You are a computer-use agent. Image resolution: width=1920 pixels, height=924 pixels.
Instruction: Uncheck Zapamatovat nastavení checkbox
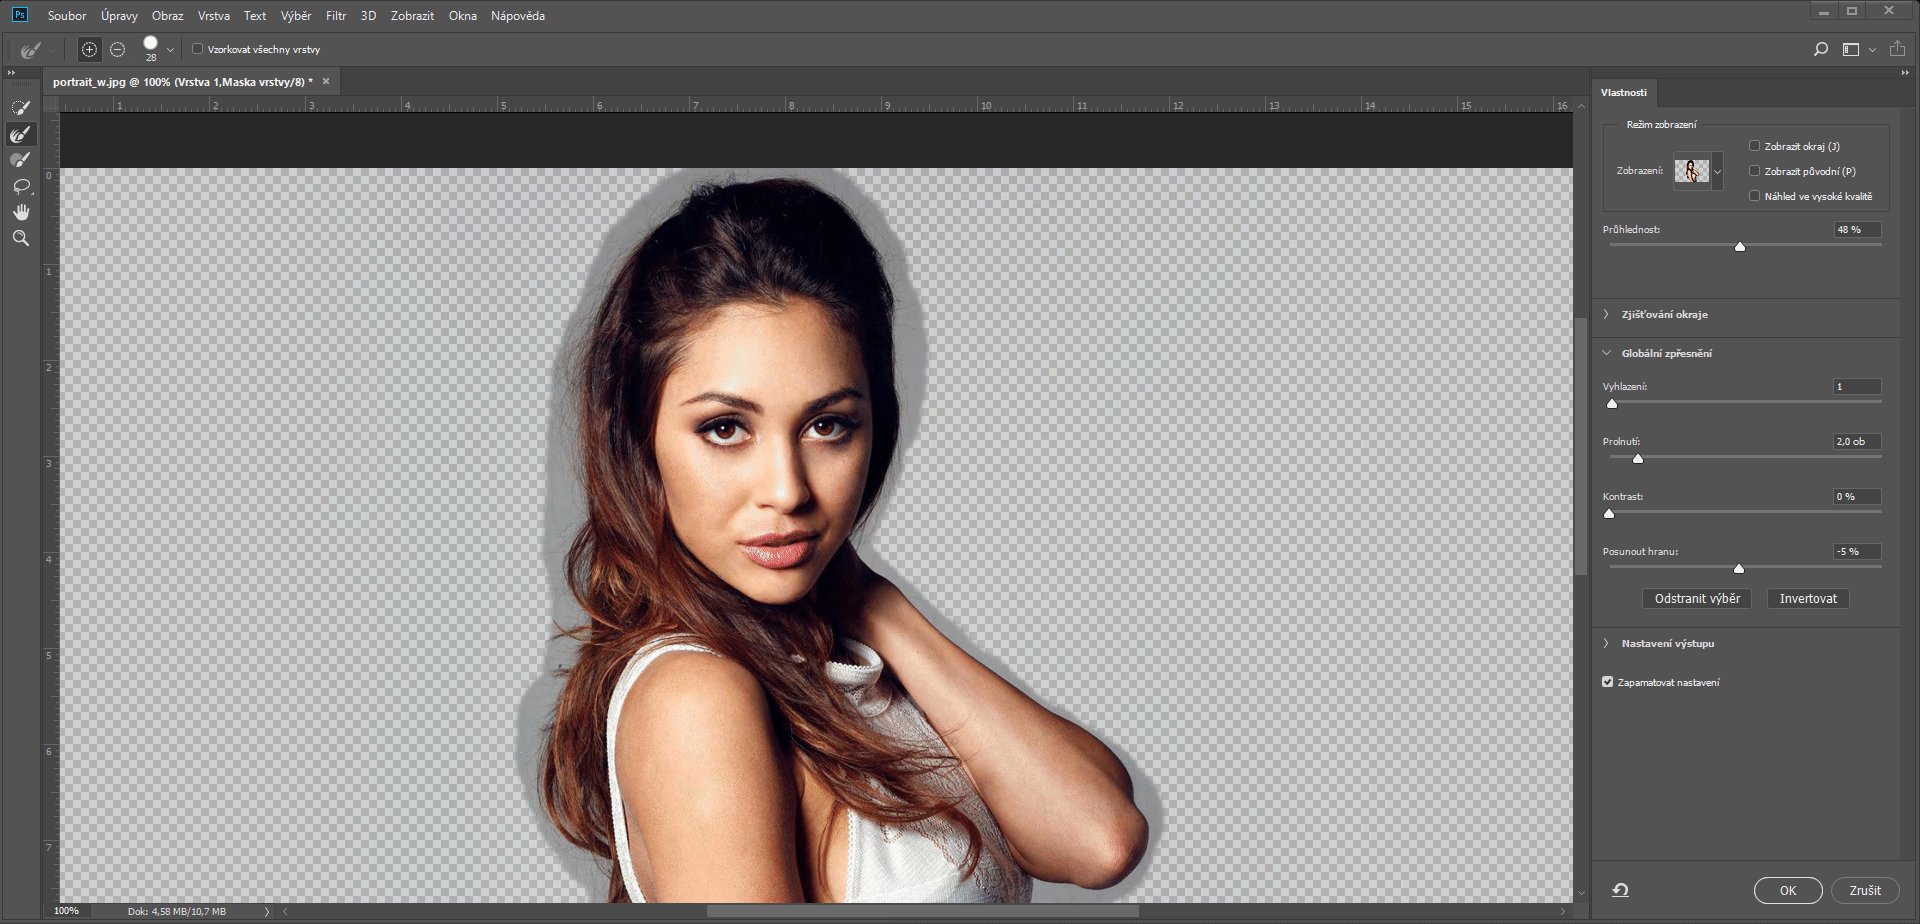click(x=1608, y=682)
